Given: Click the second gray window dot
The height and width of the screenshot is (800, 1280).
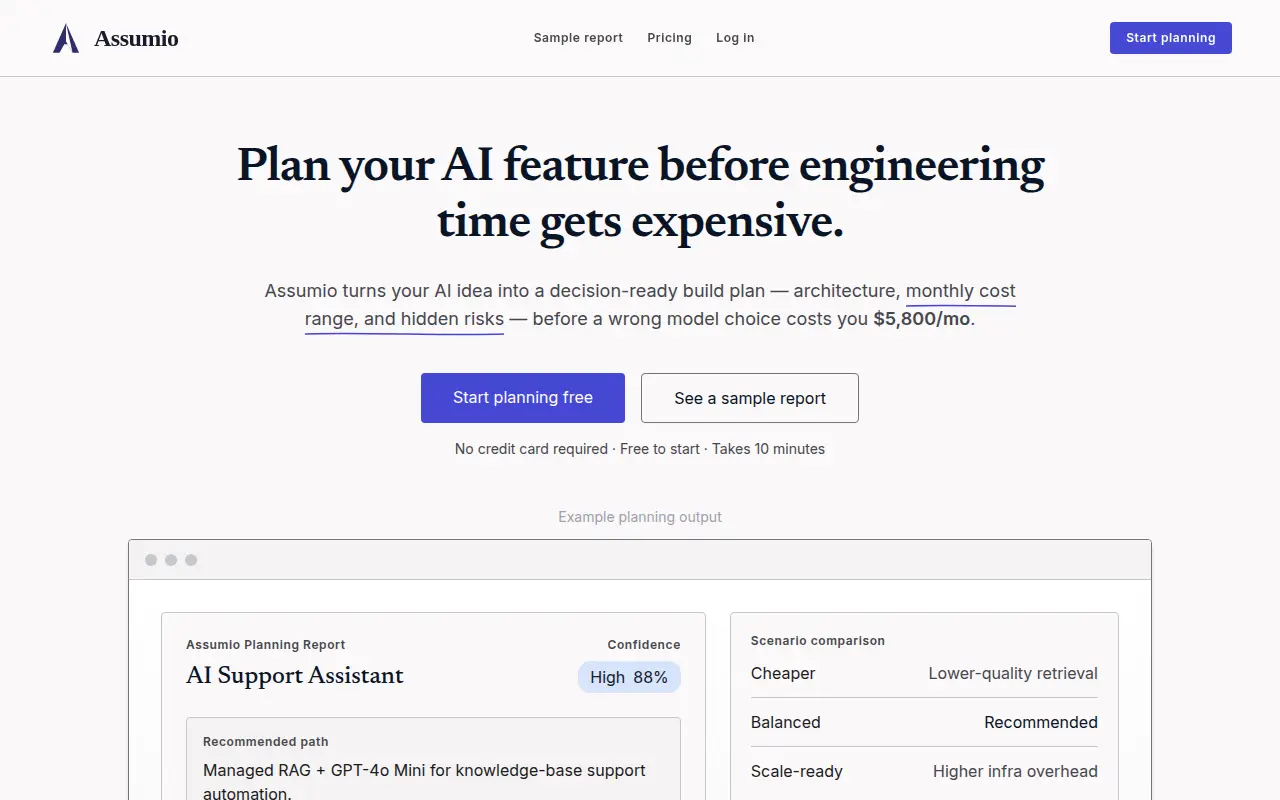Looking at the screenshot, I should [x=171, y=560].
